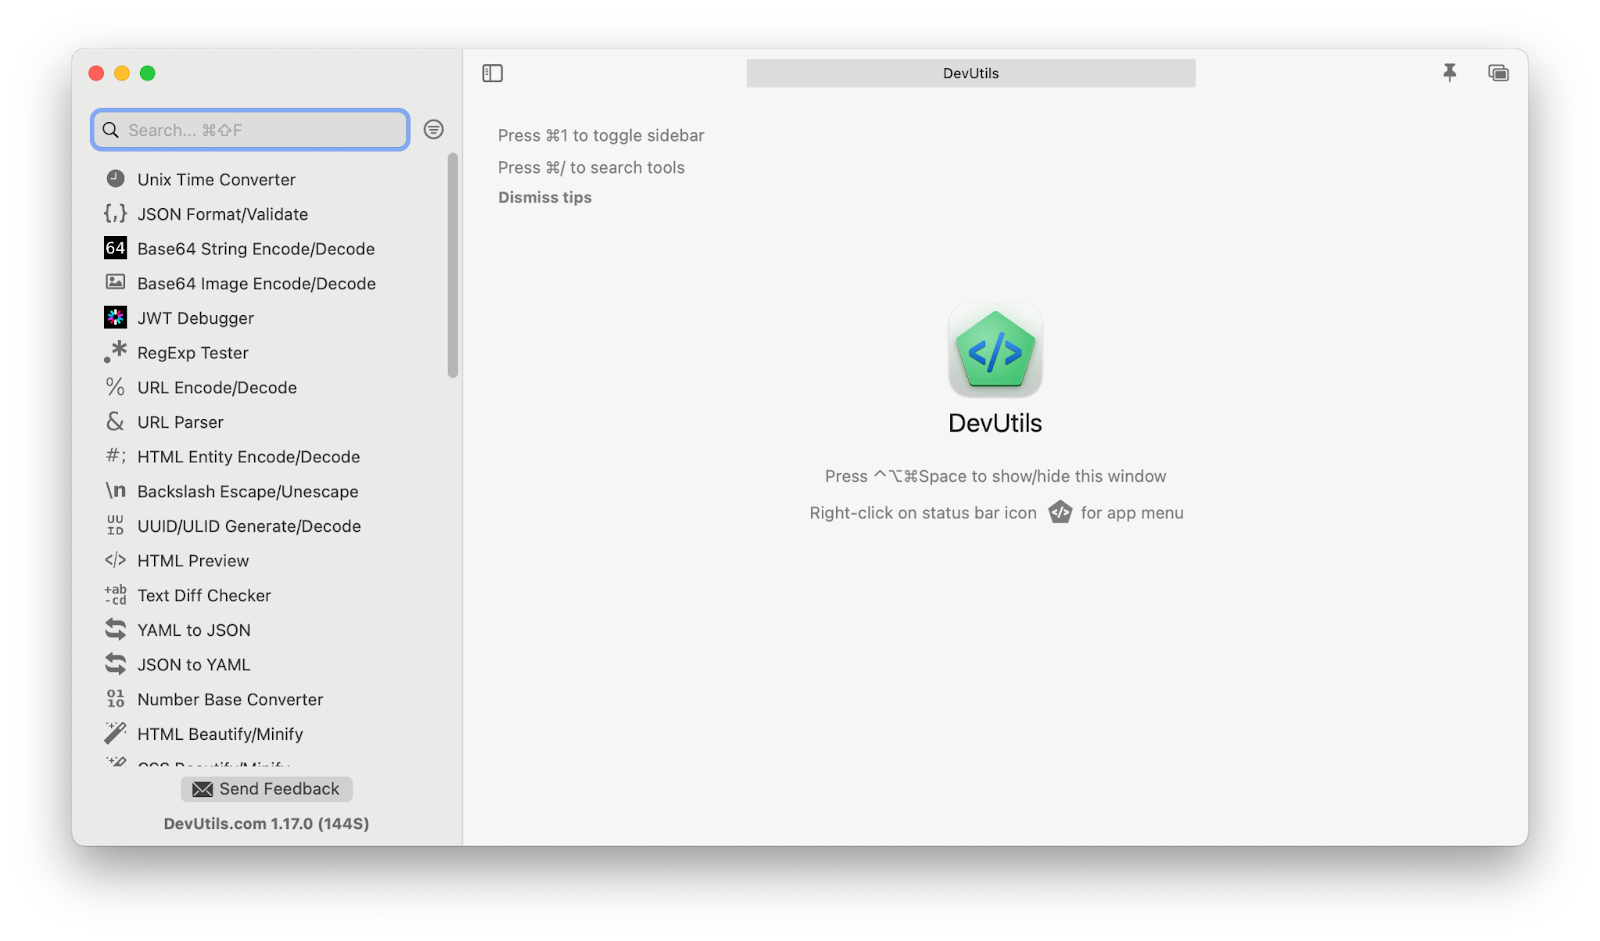Click the Number Base Converter binary icon
Image resolution: width=1600 pixels, height=941 pixels.
(115, 698)
